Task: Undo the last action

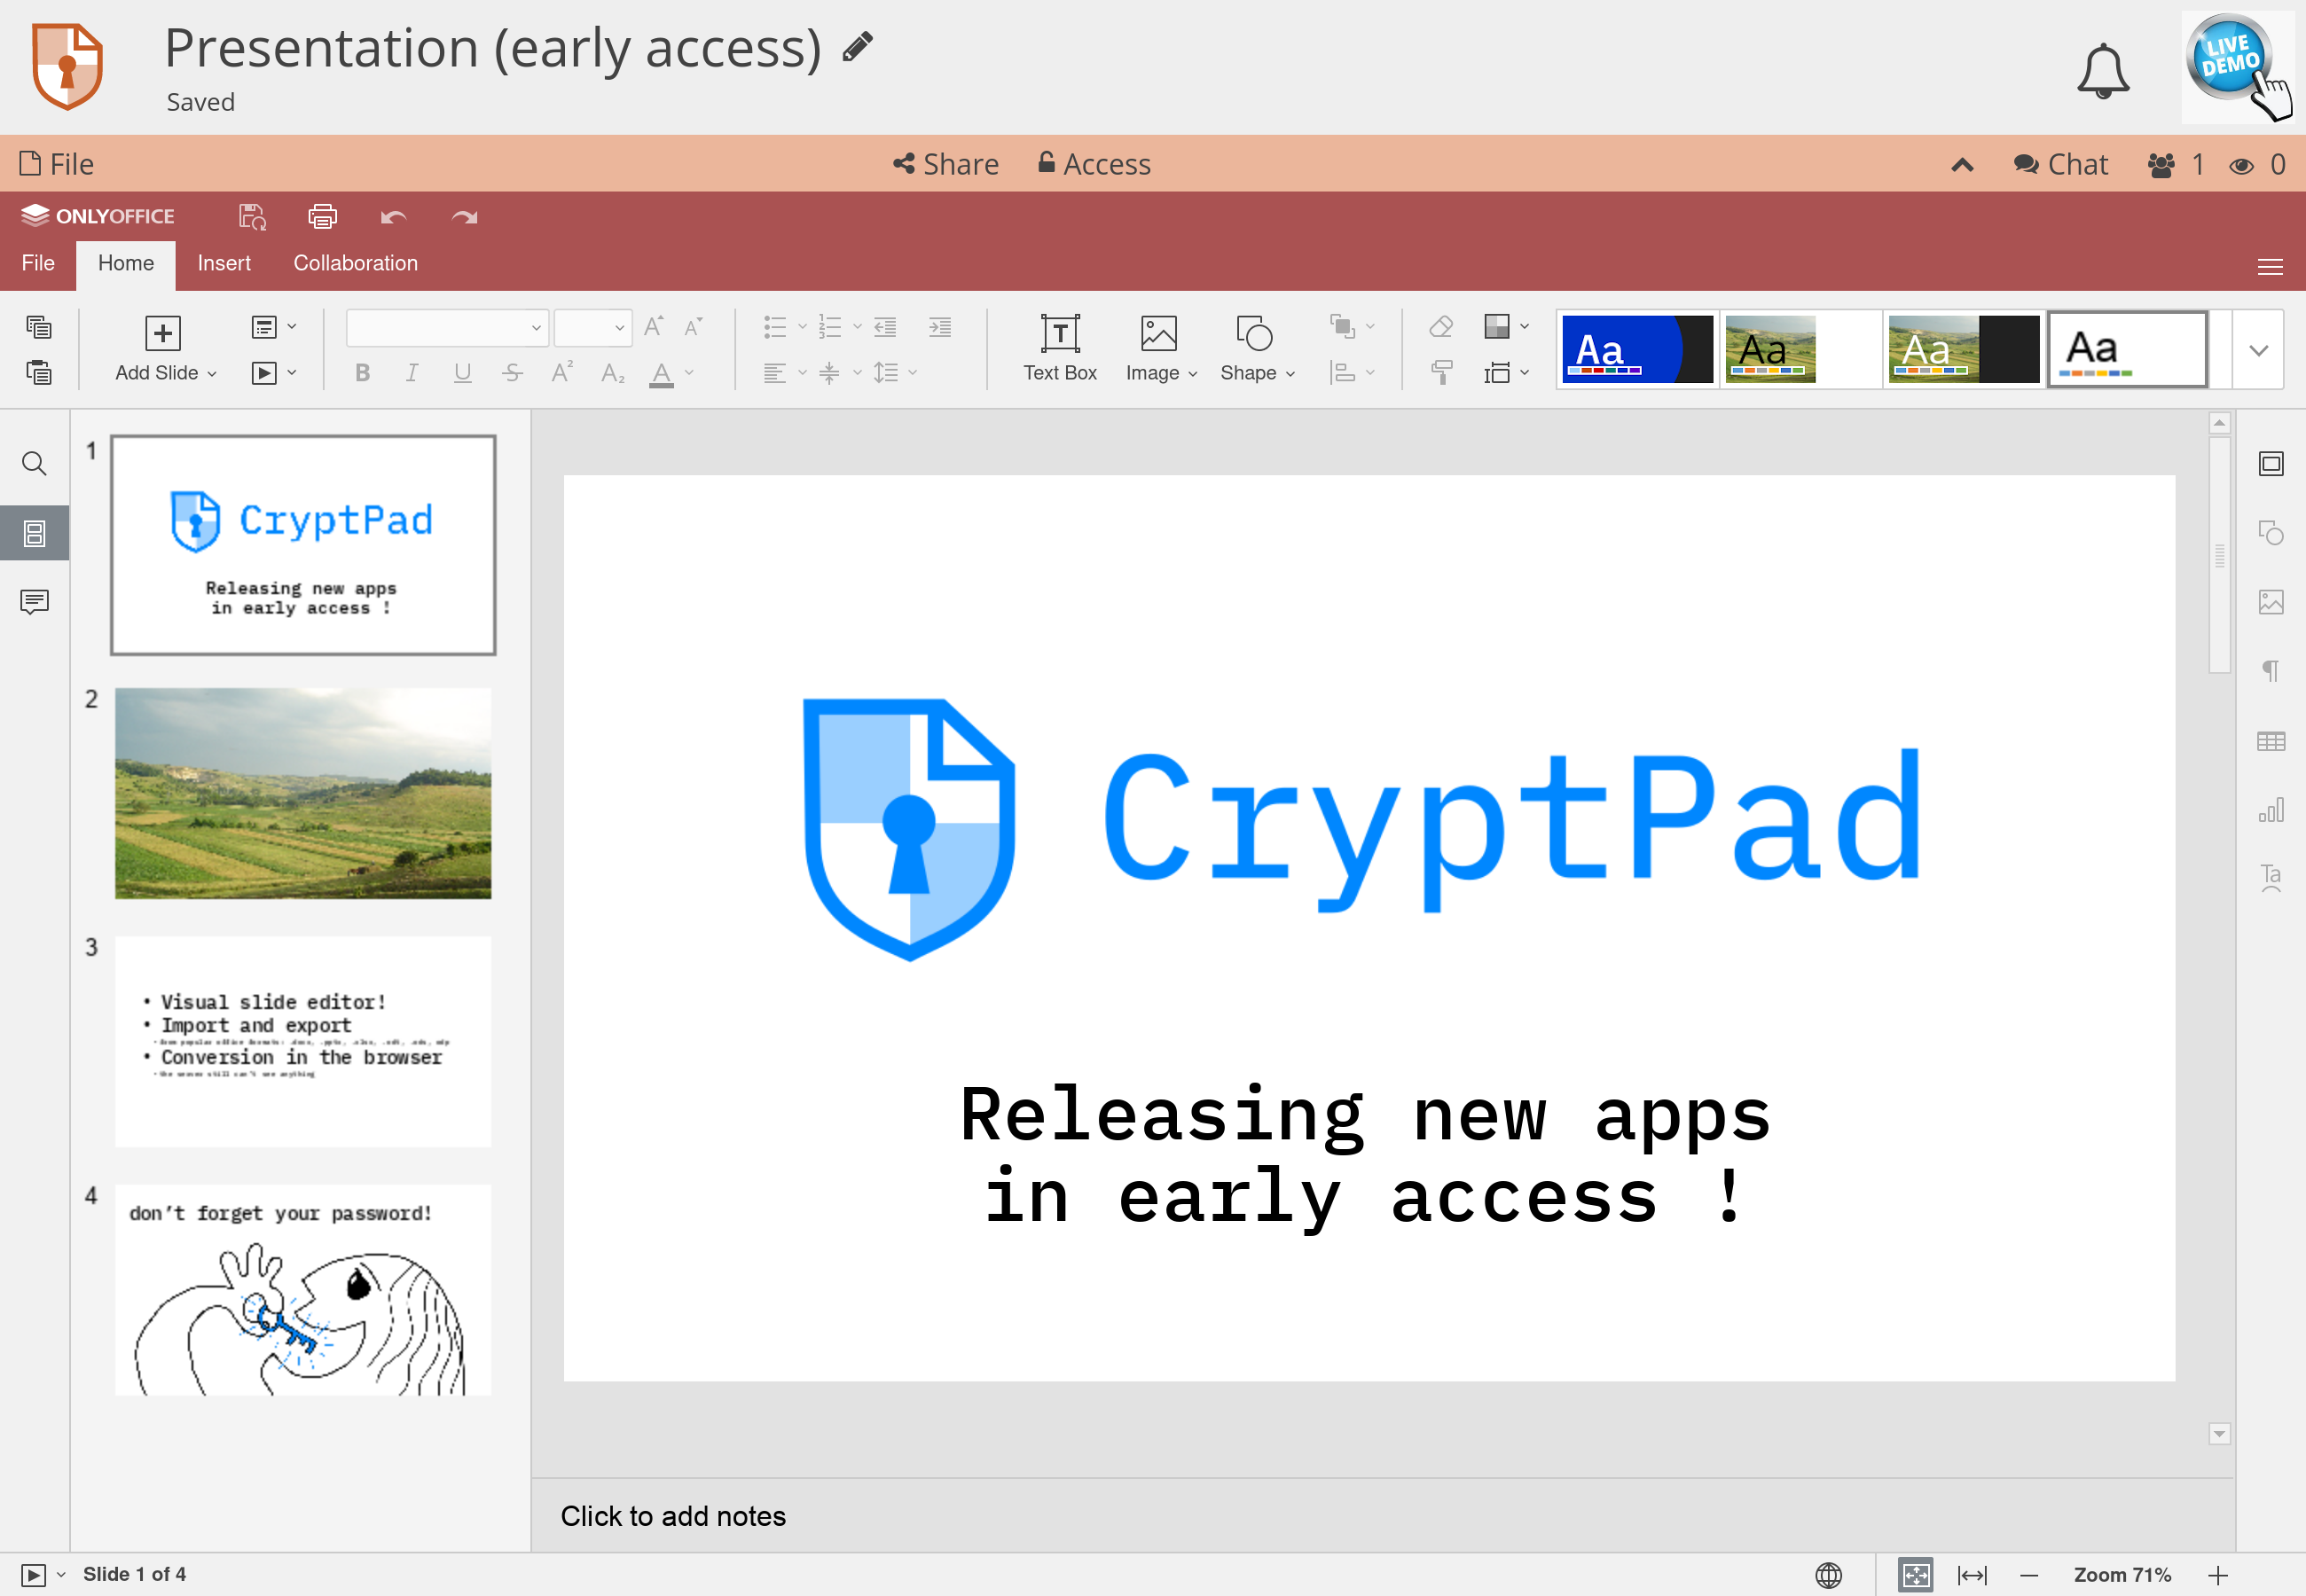Action: 393,217
